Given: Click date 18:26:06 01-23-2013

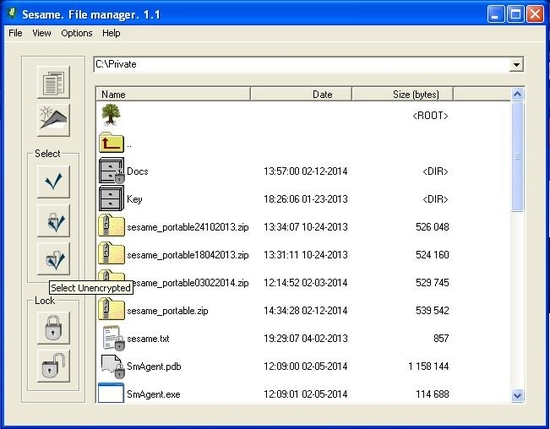Looking at the screenshot, I should (x=306, y=199).
